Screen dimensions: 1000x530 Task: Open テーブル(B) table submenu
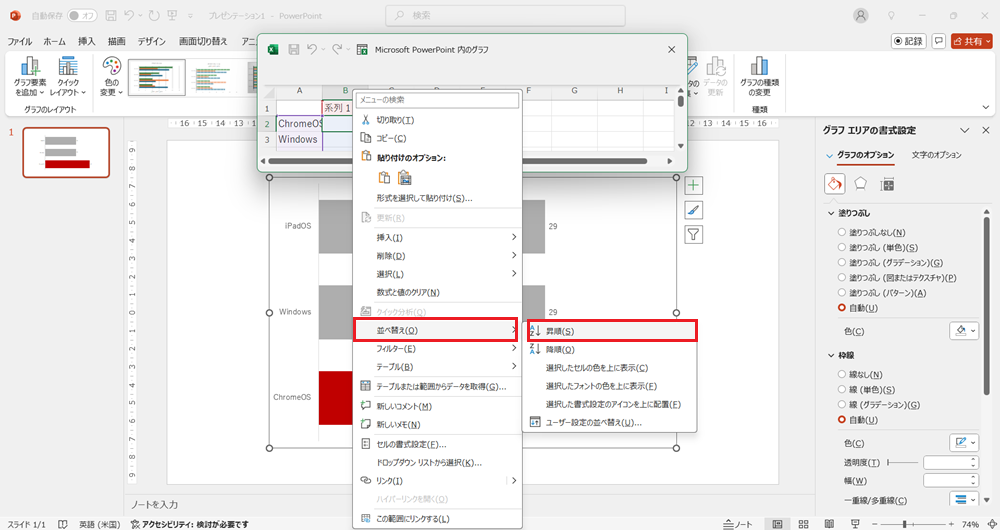pyautogui.click(x=438, y=367)
